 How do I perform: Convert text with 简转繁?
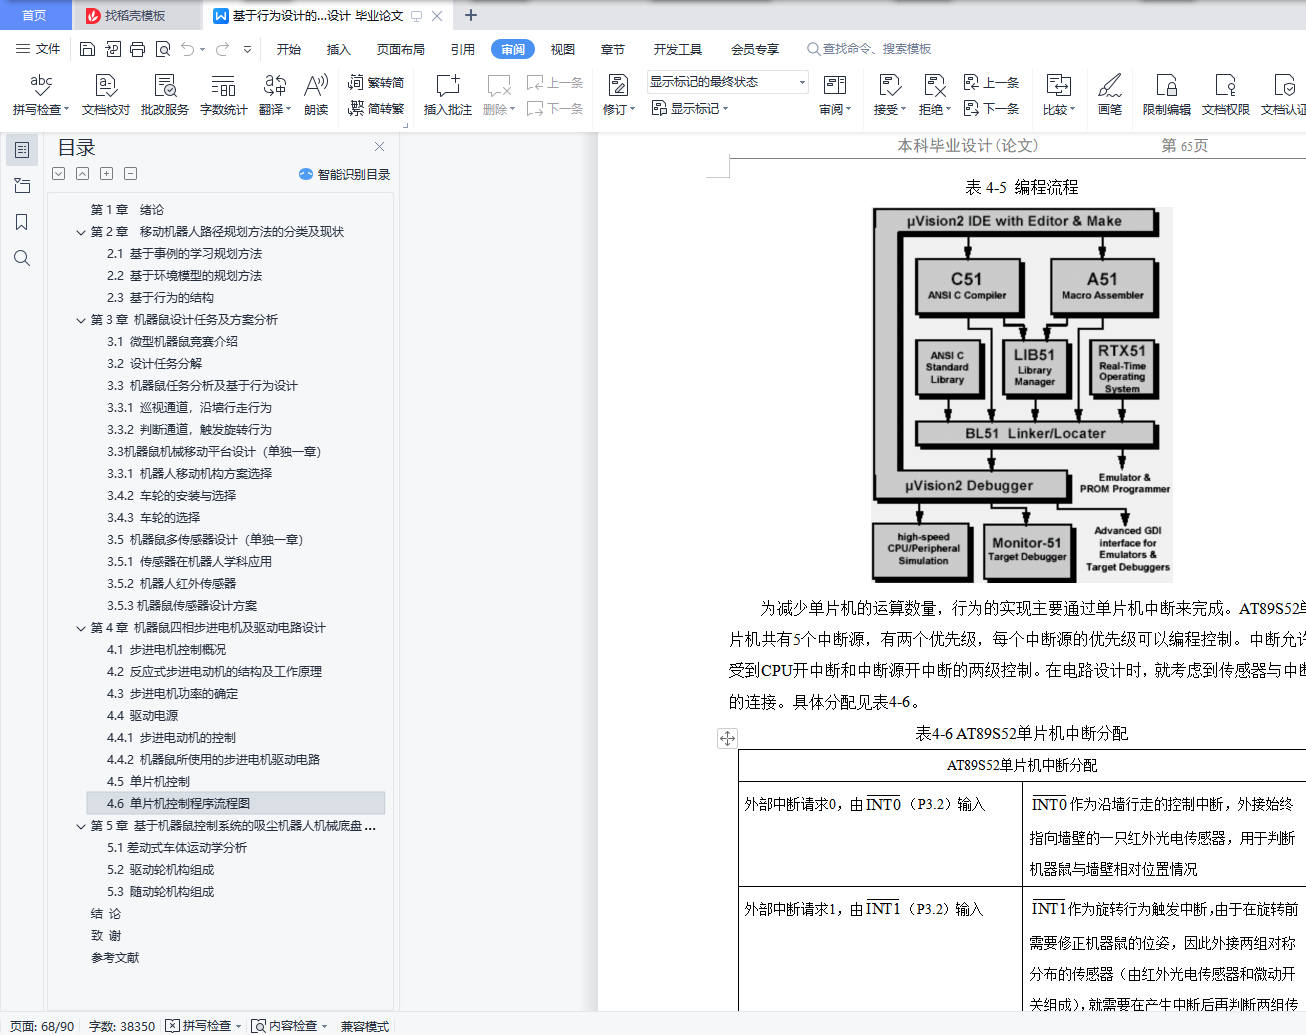pos(376,108)
